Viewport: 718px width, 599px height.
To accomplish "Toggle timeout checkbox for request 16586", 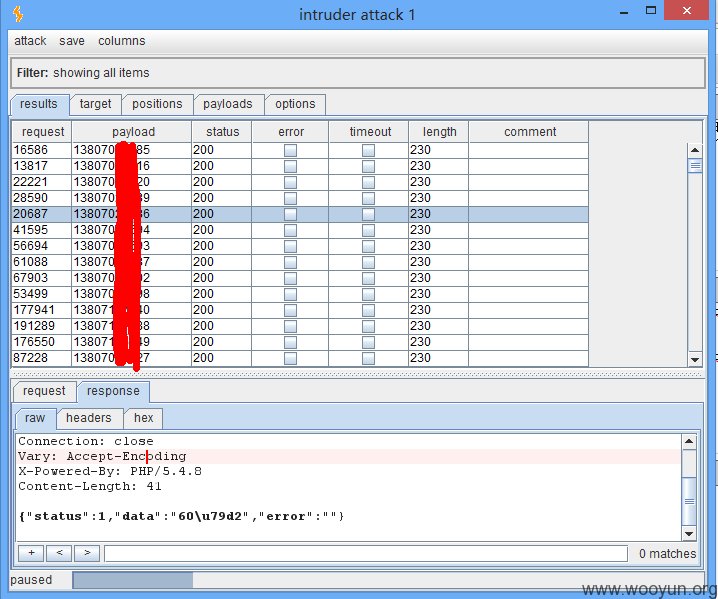I will (369, 150).
